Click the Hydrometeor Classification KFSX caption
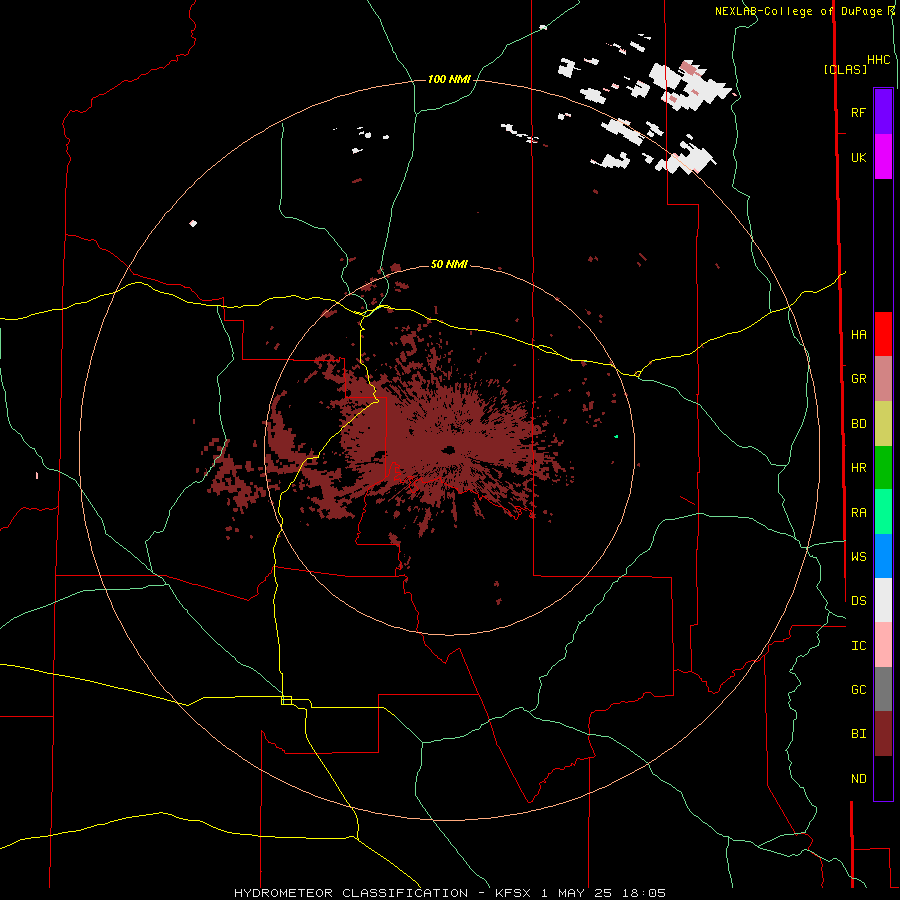 click(x=449, y=893)
